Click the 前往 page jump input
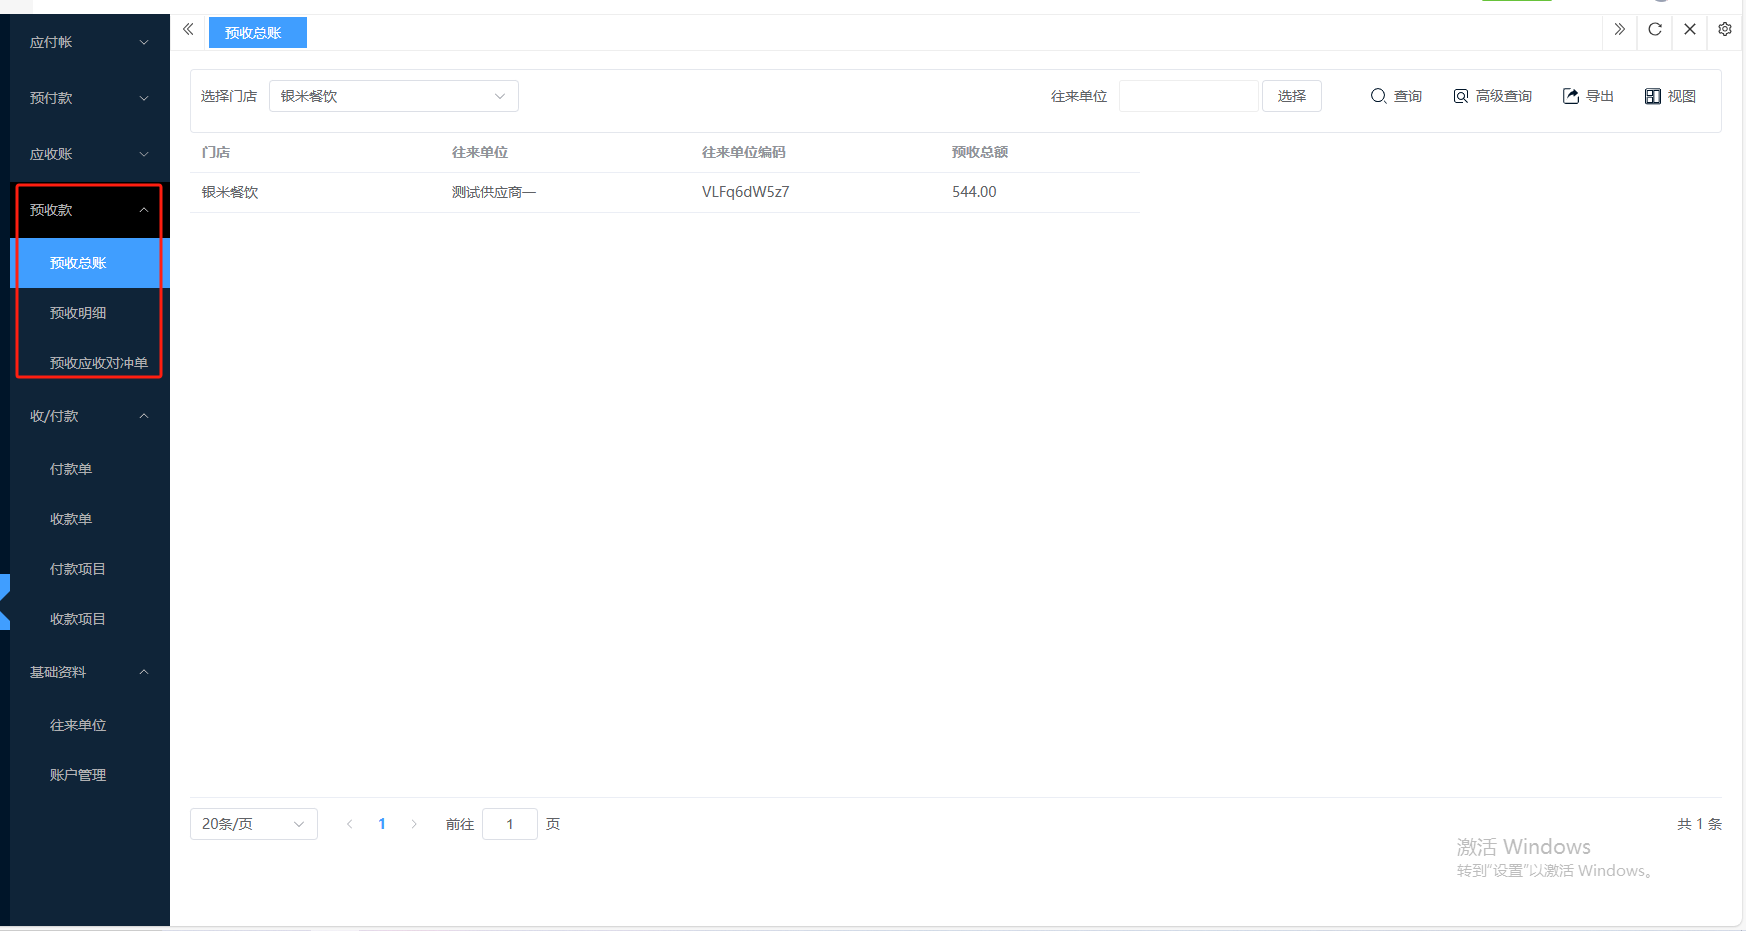Viewport: 1746px width, 931px height. coord(510,824)
